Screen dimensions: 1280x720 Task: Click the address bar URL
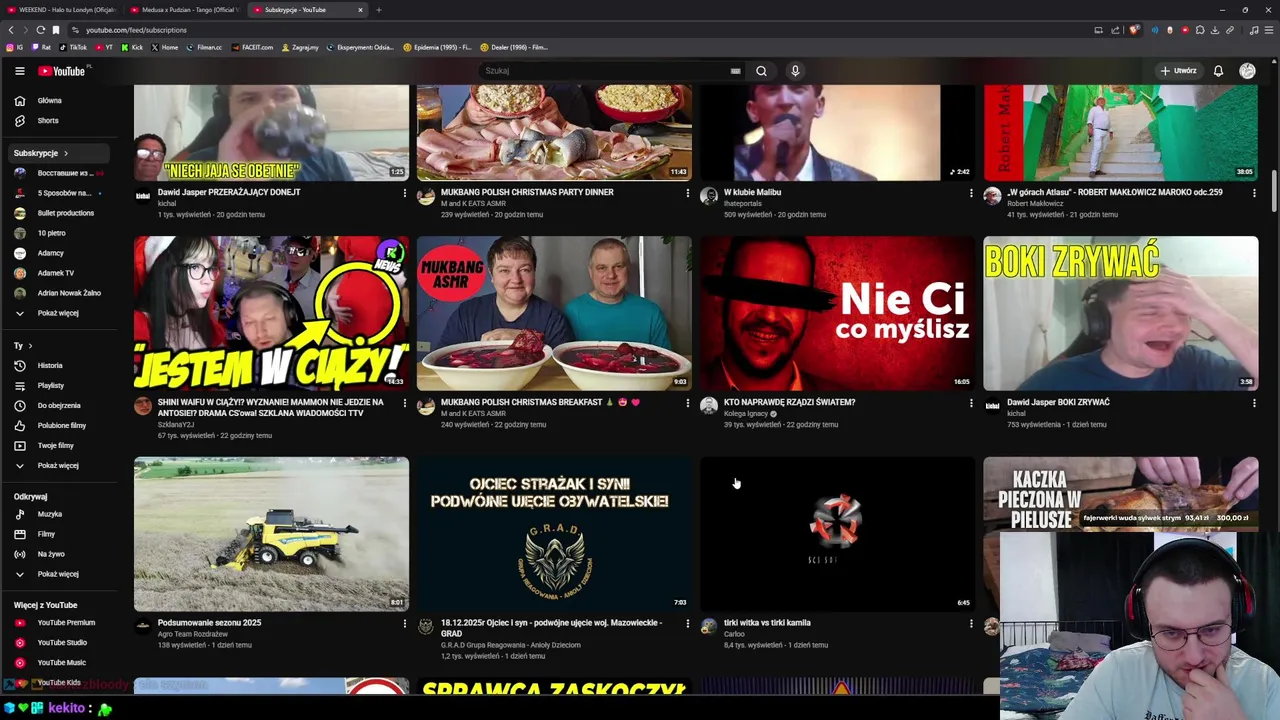click(x=136, y=30)
